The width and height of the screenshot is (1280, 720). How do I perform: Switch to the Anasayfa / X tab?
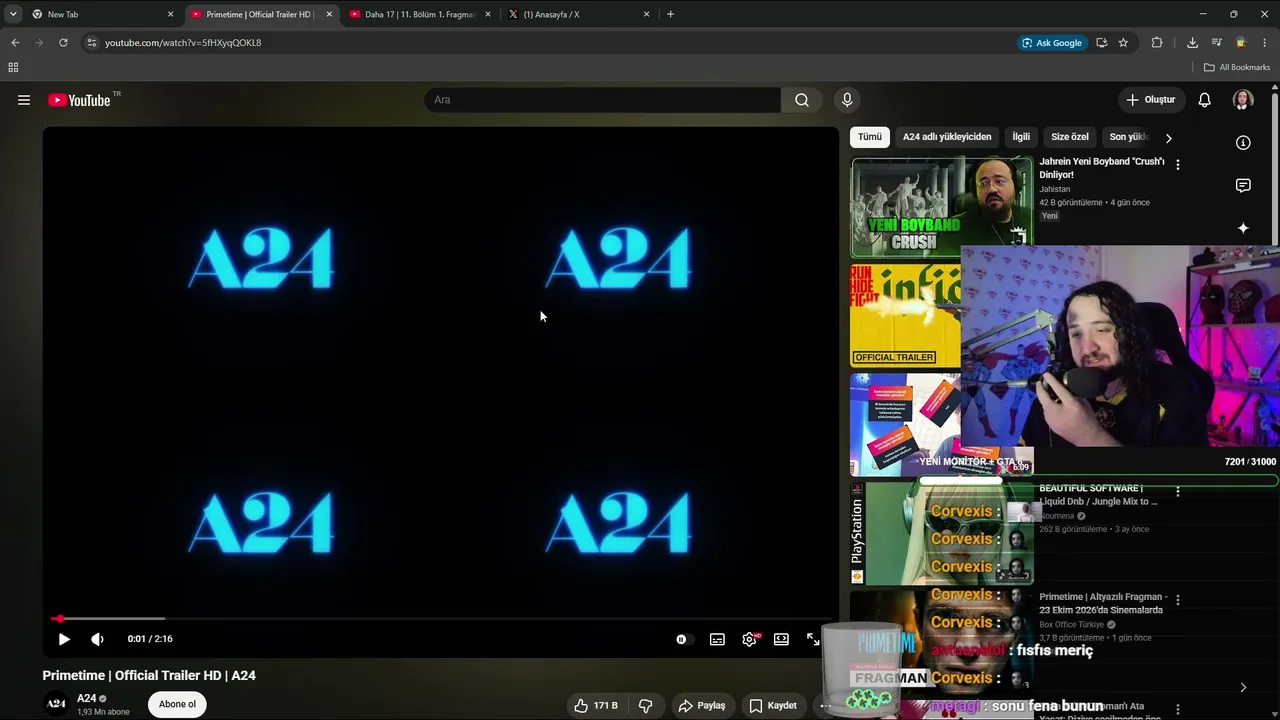pos(579,14)
